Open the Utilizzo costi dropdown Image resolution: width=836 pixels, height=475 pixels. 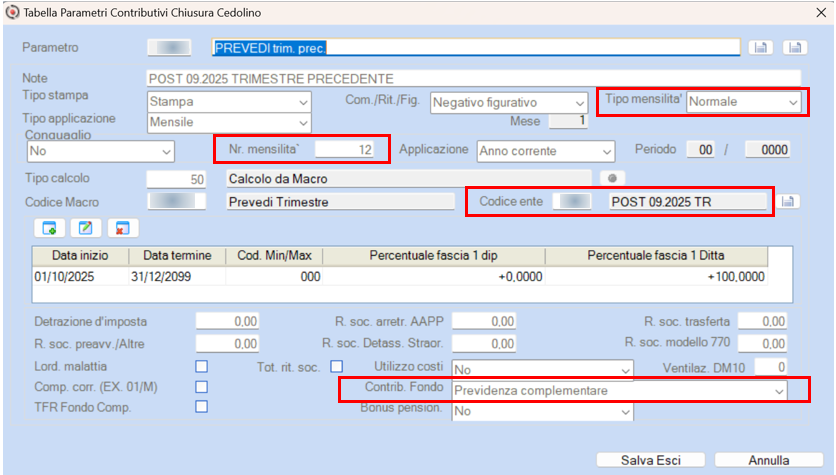pyautogui.click(x=543, y=369)
